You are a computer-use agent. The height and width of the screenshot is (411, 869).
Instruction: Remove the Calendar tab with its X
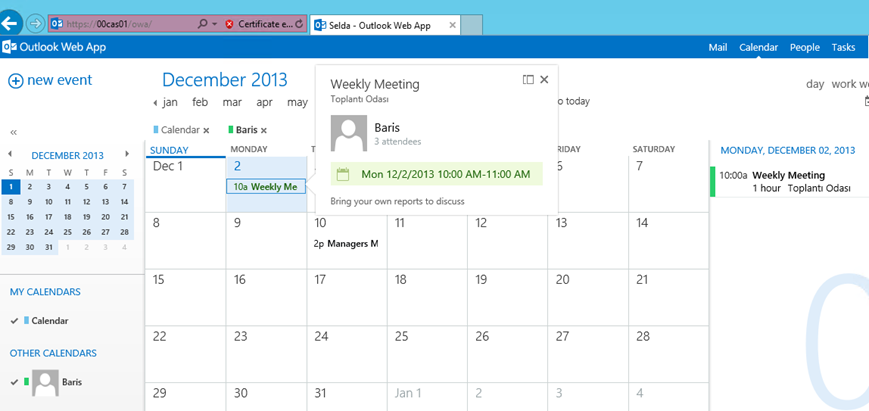click(x=206, y=130)
